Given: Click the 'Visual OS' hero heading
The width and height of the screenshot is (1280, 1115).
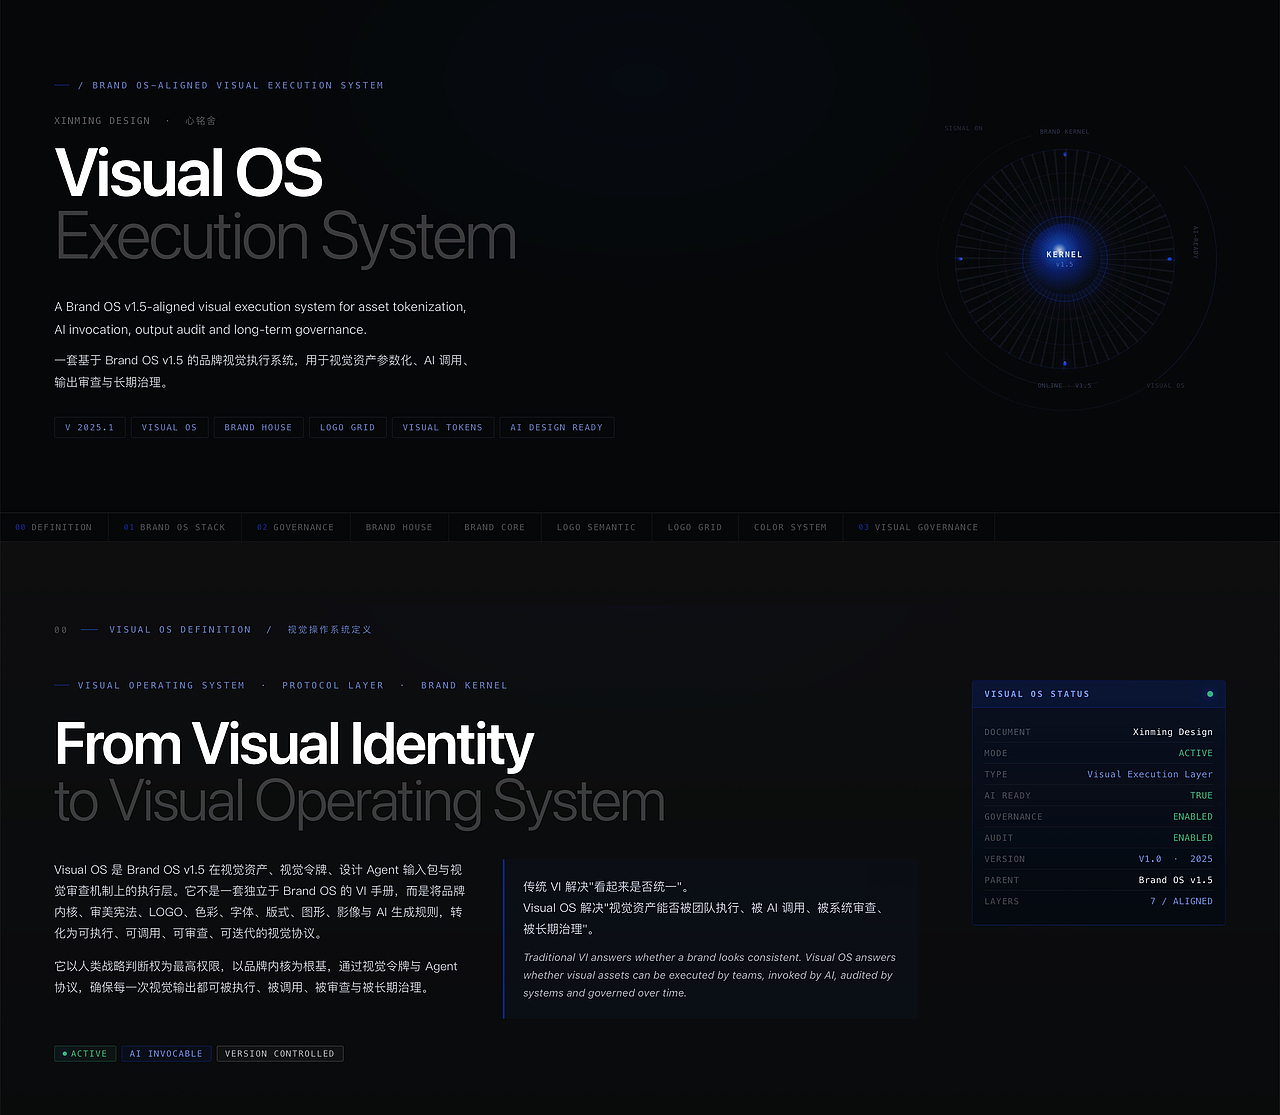Looking at the screenshot, I should pos(188,173).
